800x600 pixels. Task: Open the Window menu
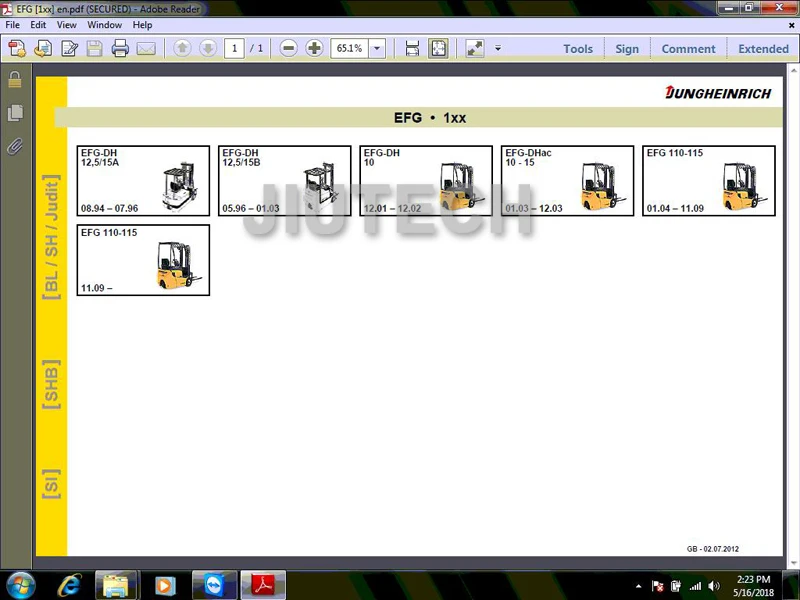coord(105,24)
